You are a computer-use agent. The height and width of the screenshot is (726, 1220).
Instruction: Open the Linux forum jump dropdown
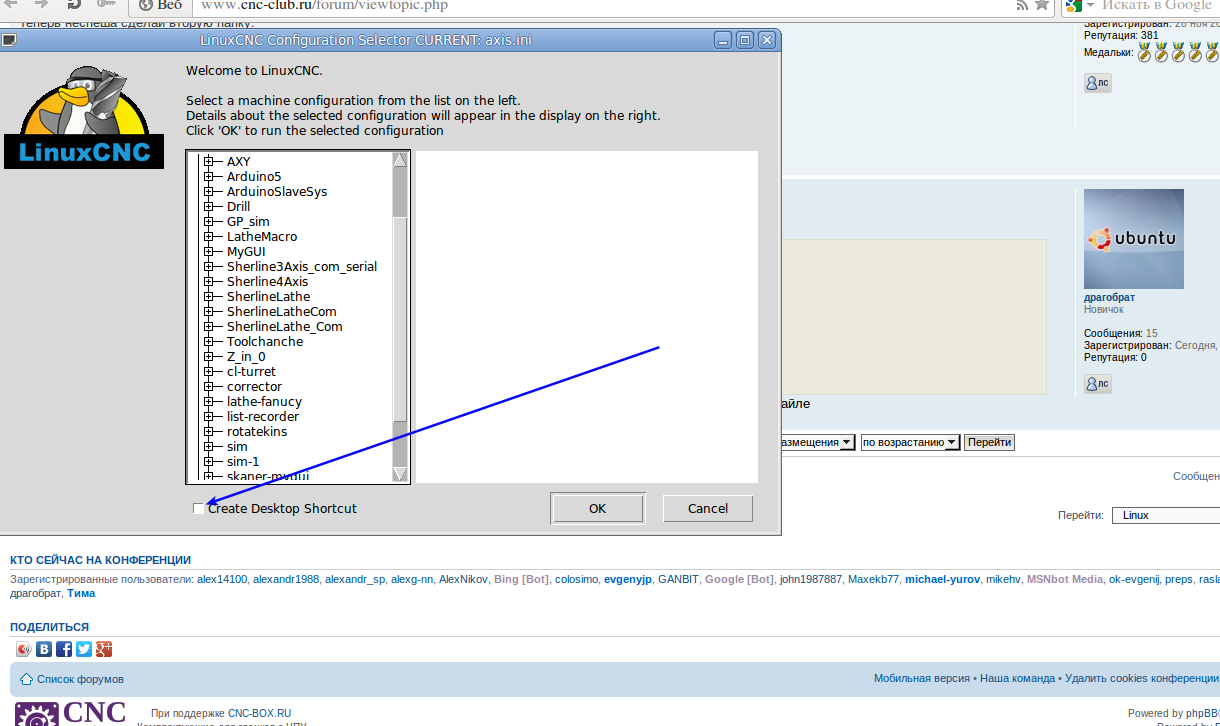[1166, 515]
